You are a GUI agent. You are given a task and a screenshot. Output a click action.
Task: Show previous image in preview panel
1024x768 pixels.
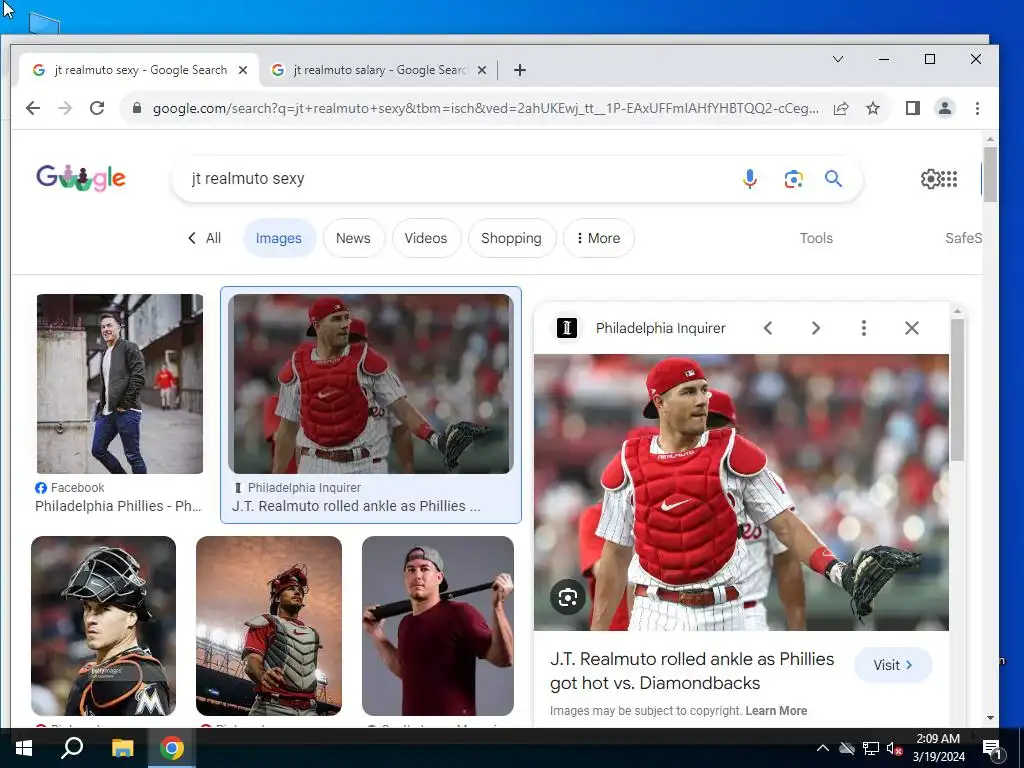click(x=768, y=328)
